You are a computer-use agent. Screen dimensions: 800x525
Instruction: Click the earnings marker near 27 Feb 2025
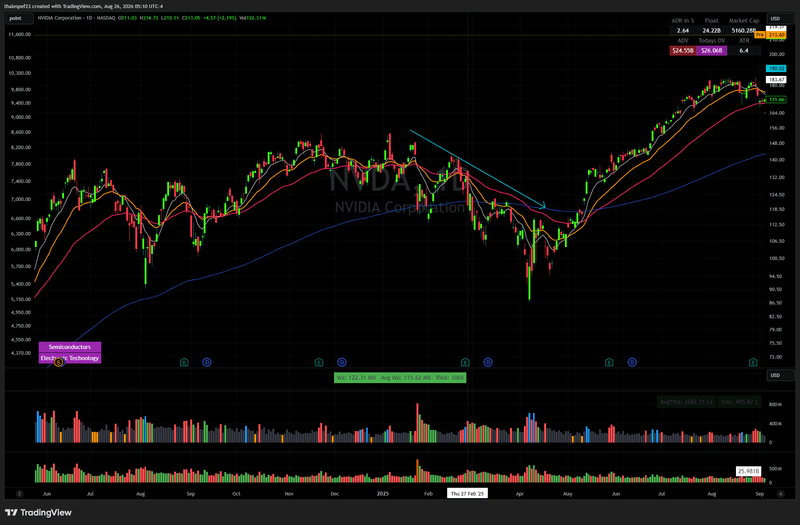click(x=465, y=362)
